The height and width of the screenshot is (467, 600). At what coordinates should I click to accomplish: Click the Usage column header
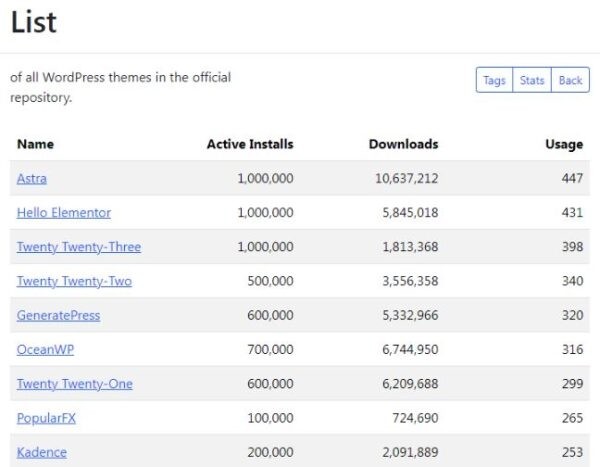click(x=564, y=144)
